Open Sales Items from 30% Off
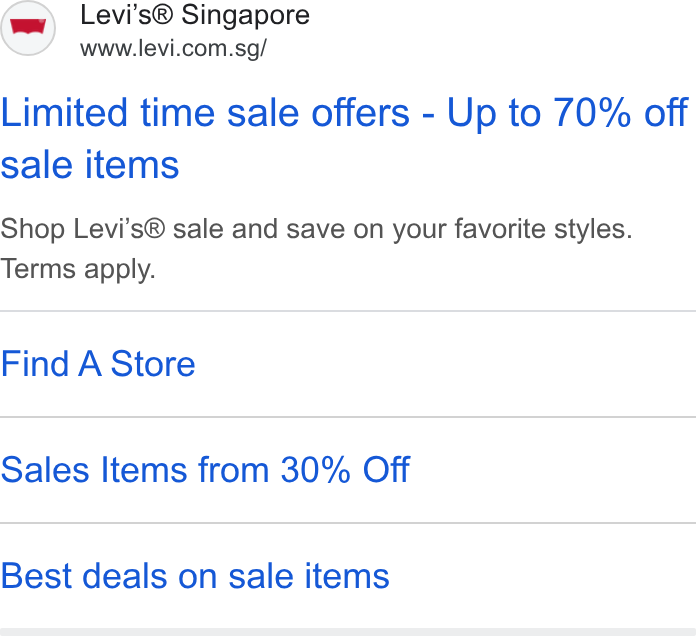Viewport: 696px width, 636px height. point(205,470)
